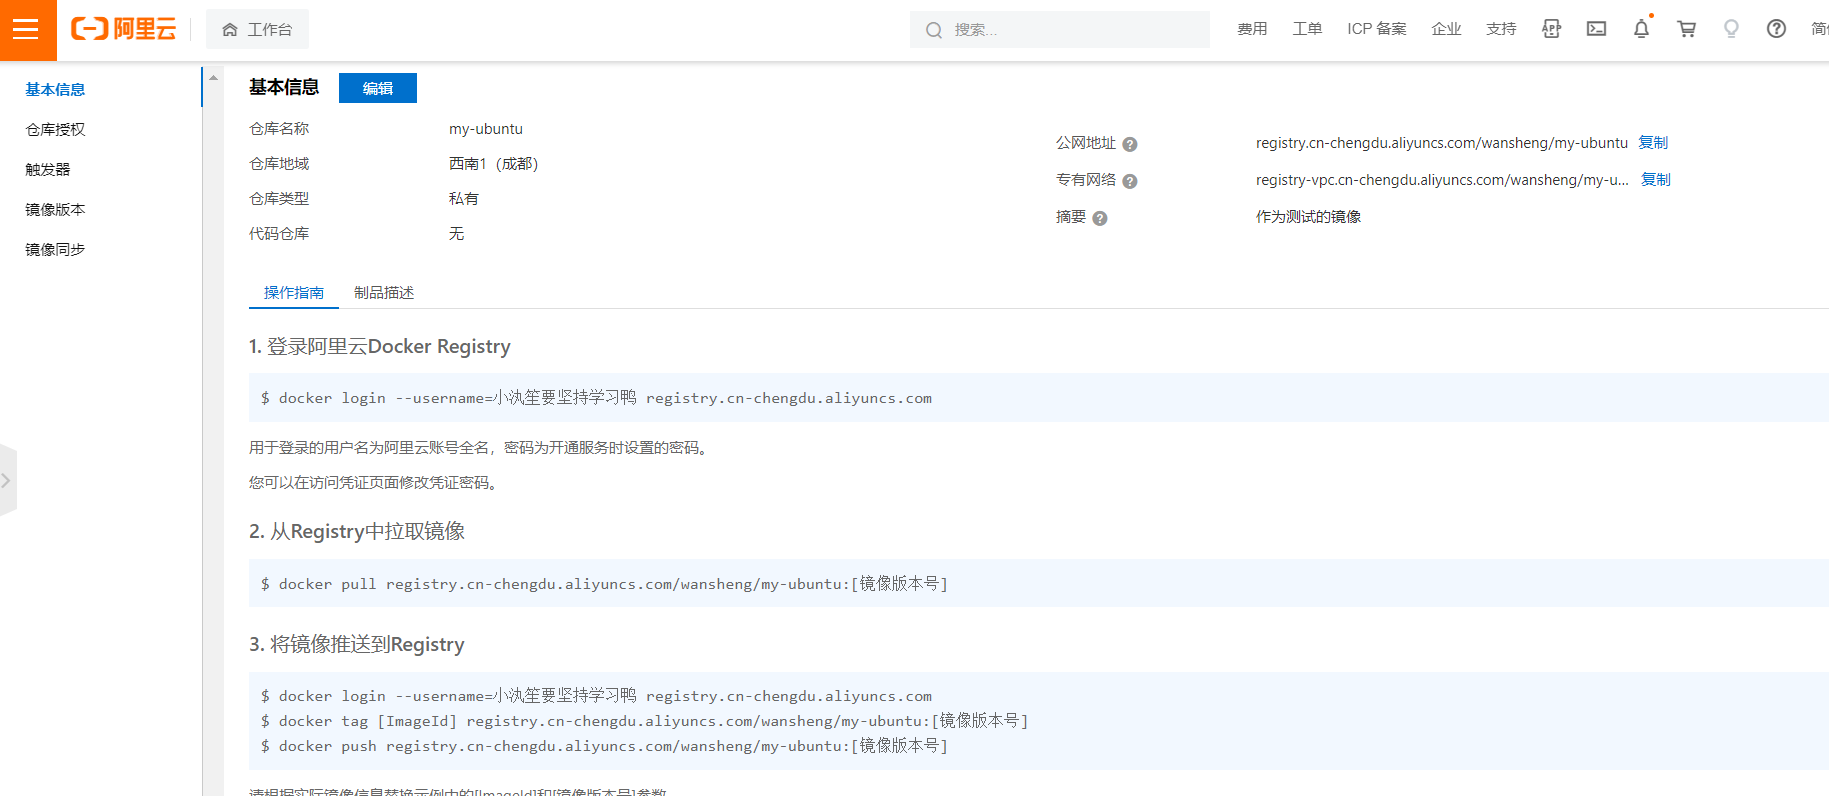Click the region value 西南1（成都）
This screenshot has width=1829, height=796.
tap(494, 164)
